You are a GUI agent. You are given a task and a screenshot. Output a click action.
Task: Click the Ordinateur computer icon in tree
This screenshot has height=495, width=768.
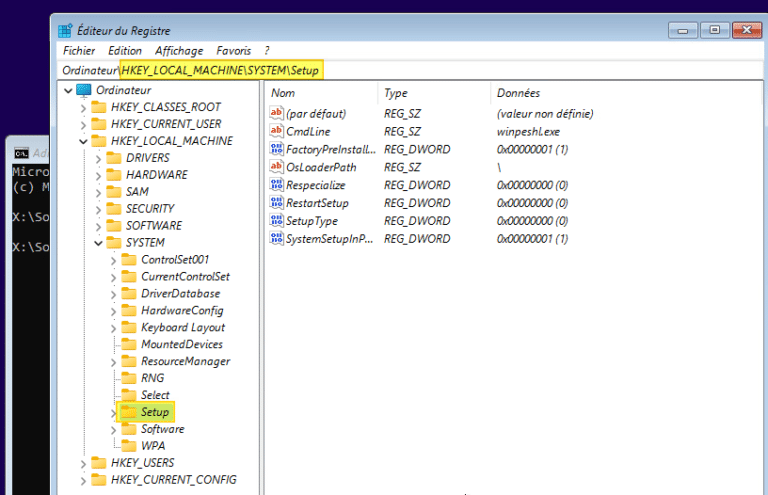84,90
